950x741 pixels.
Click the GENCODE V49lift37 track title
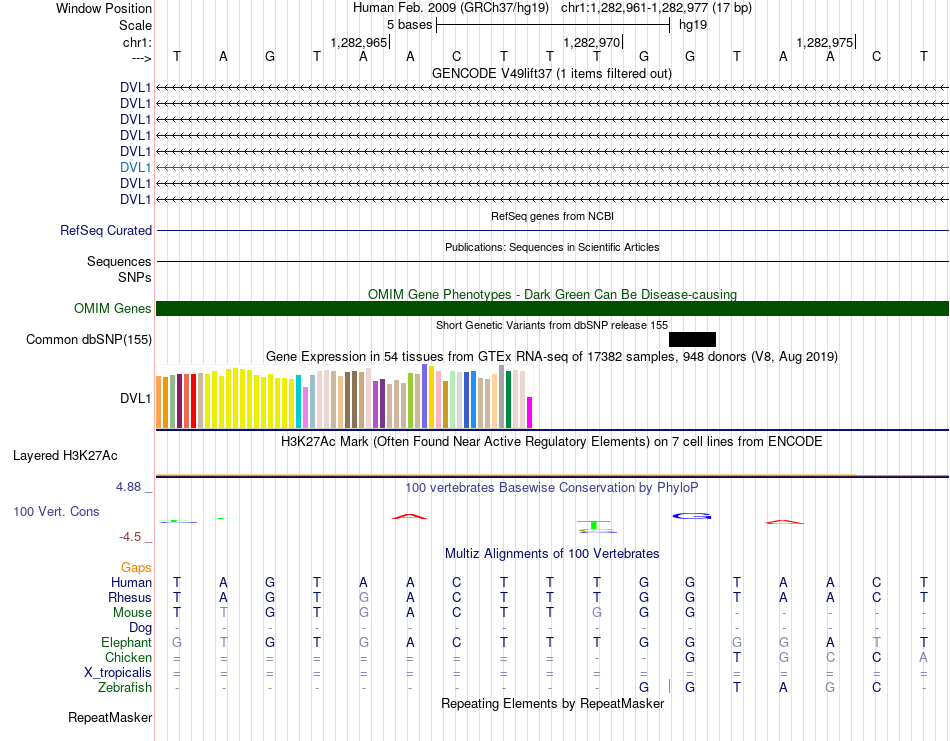click(x=551, y=74)
